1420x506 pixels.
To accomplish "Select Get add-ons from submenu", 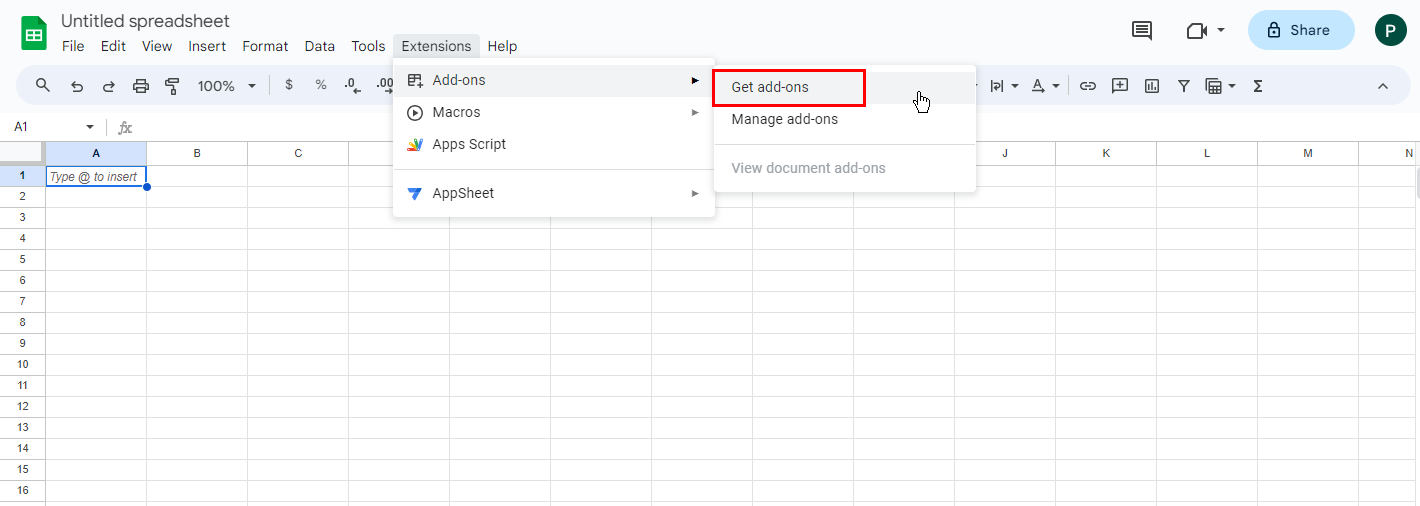I will click(788, 87).
